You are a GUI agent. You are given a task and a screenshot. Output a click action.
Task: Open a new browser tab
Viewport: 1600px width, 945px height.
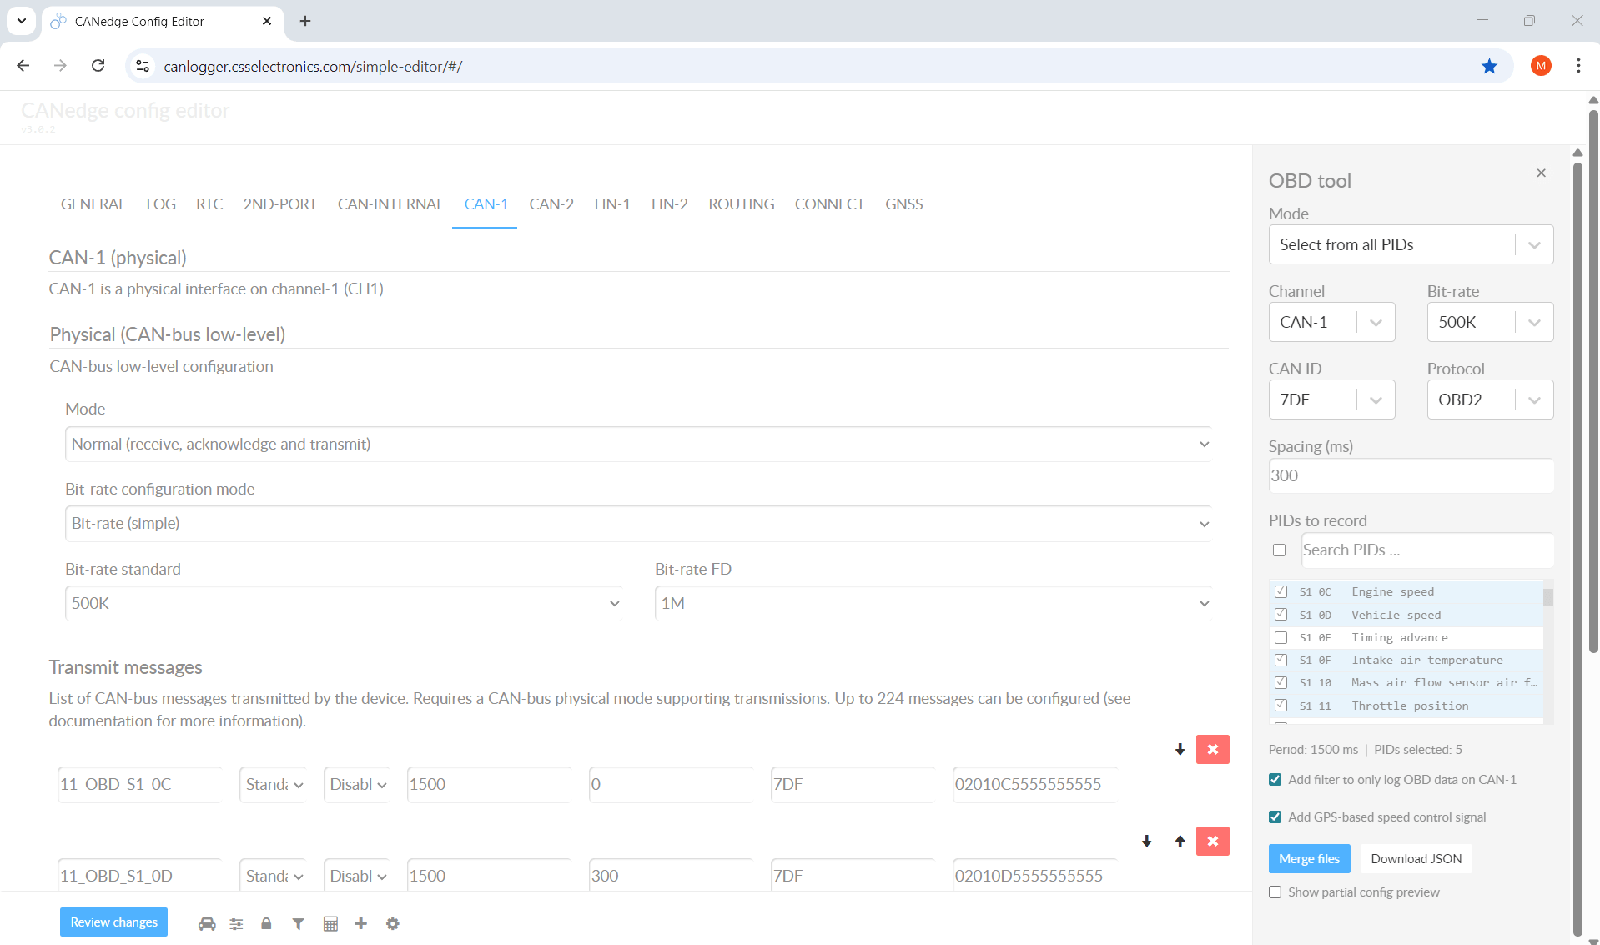[305, 21]
